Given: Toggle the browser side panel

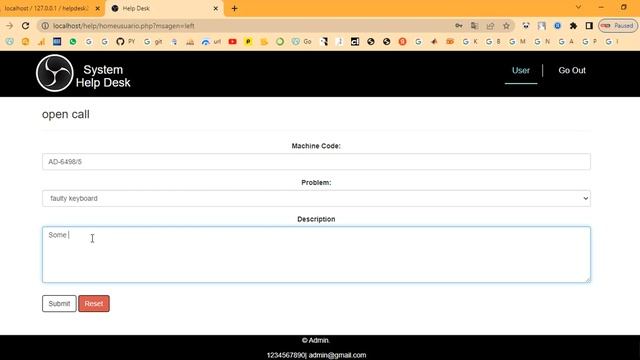Looking at the screenshot, I should click(x=589, y=26).
